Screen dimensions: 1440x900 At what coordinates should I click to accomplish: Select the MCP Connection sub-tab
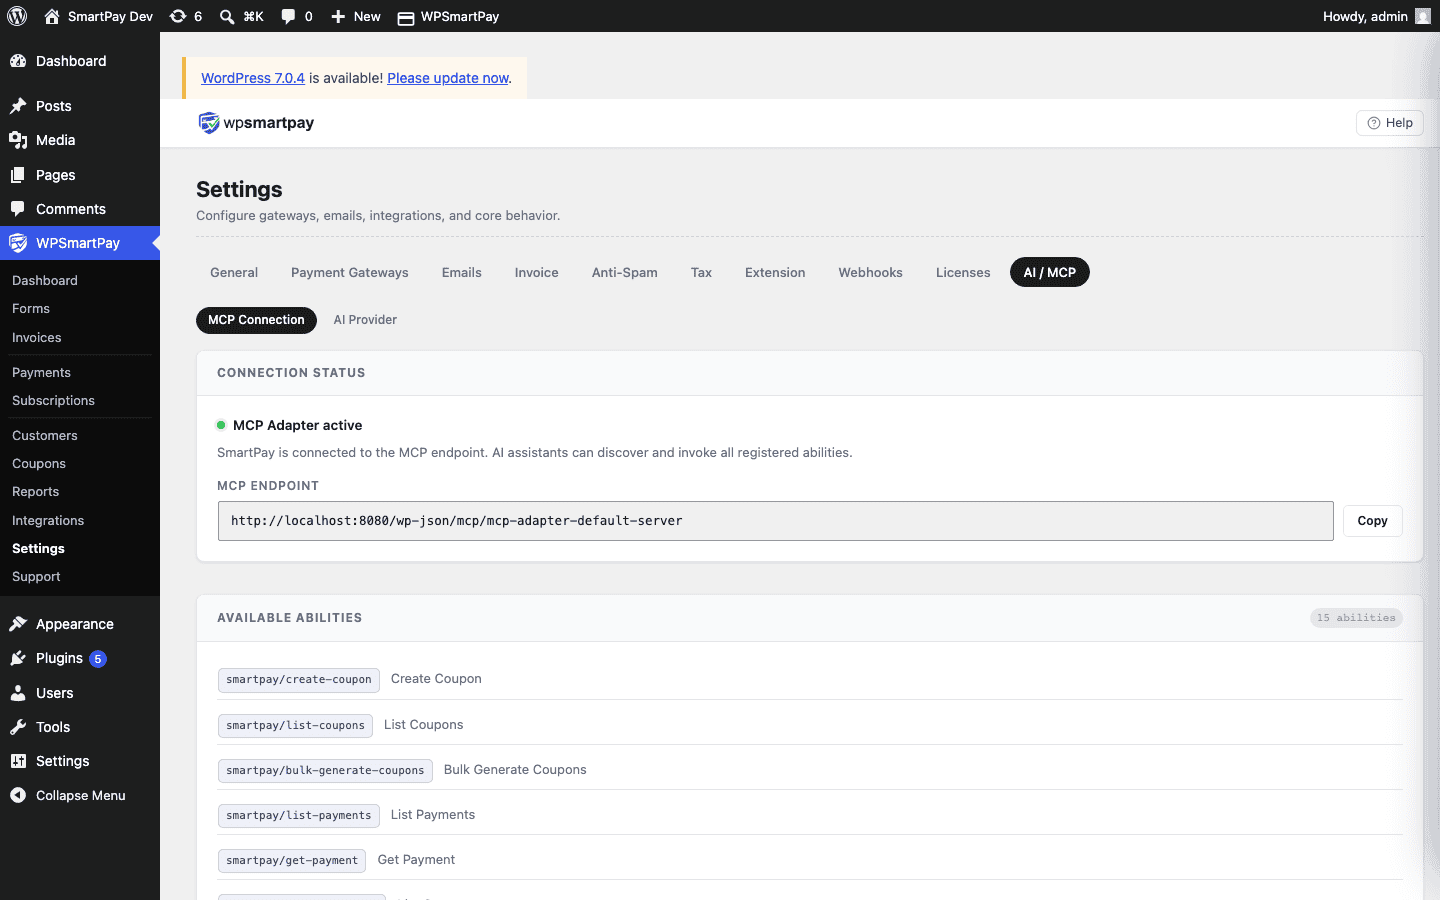coord(256,320)
